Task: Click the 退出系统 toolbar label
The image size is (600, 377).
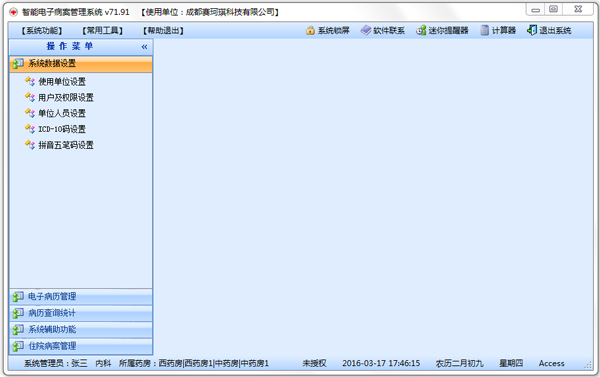Action: point(555,31)
